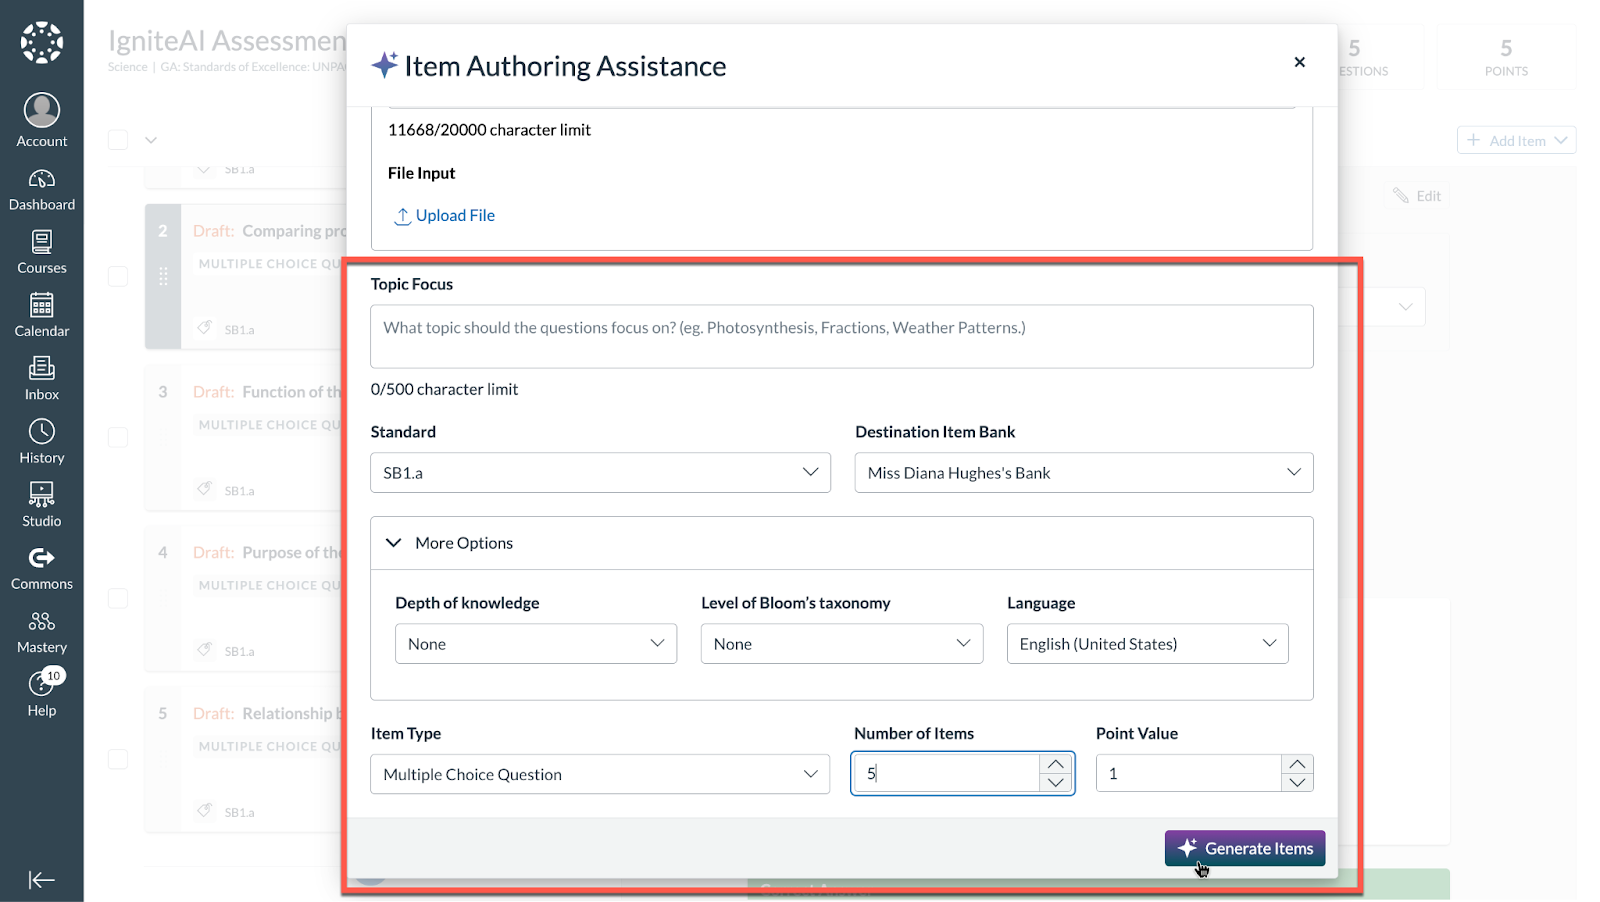Click the SB1.a tag icon on item 3
The image size is (1600, 902).
tap(205, 489)
